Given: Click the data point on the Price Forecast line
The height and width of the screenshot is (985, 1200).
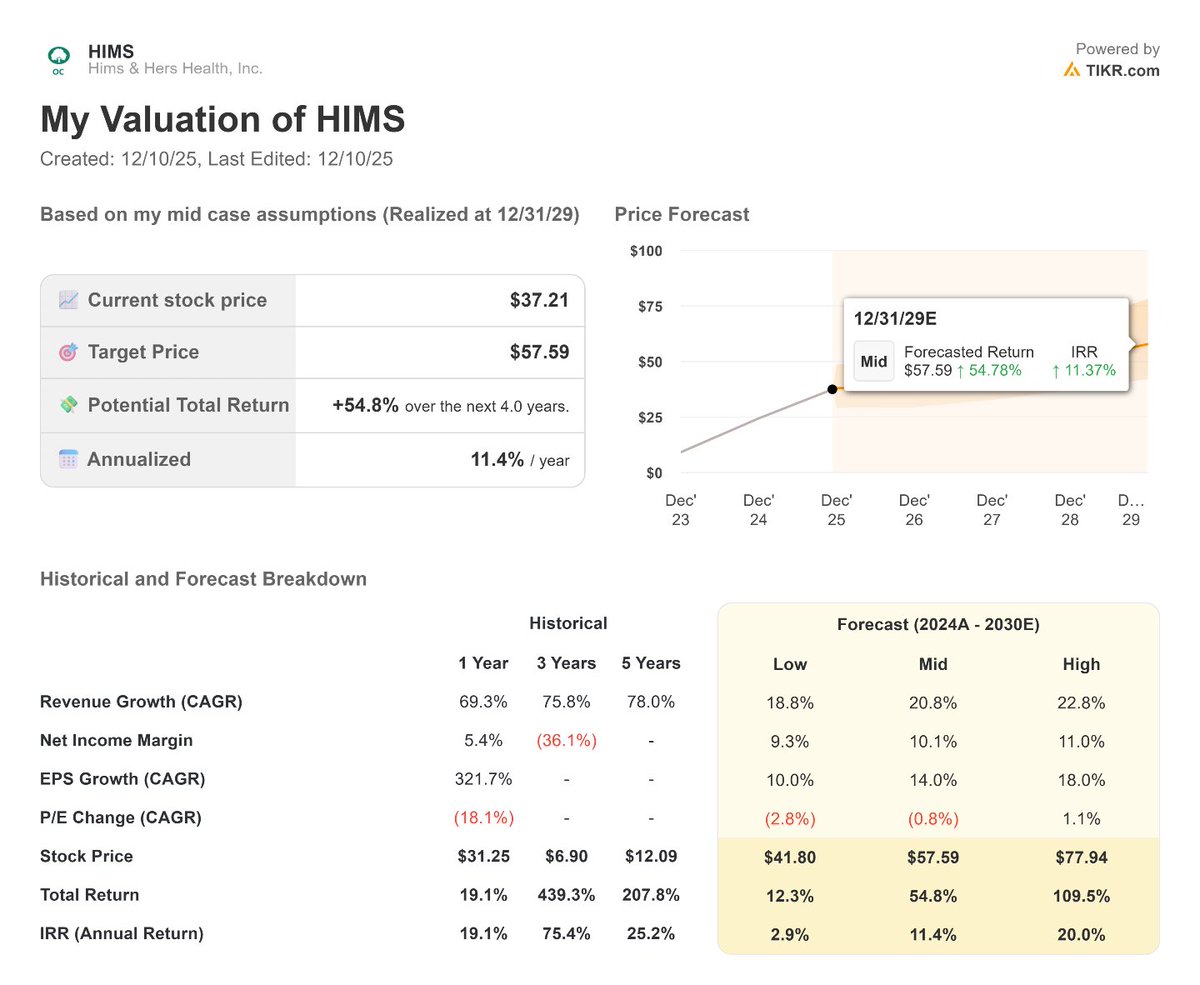Looking at the screenshot, I should pyautogui.click(x=833, y=389).
